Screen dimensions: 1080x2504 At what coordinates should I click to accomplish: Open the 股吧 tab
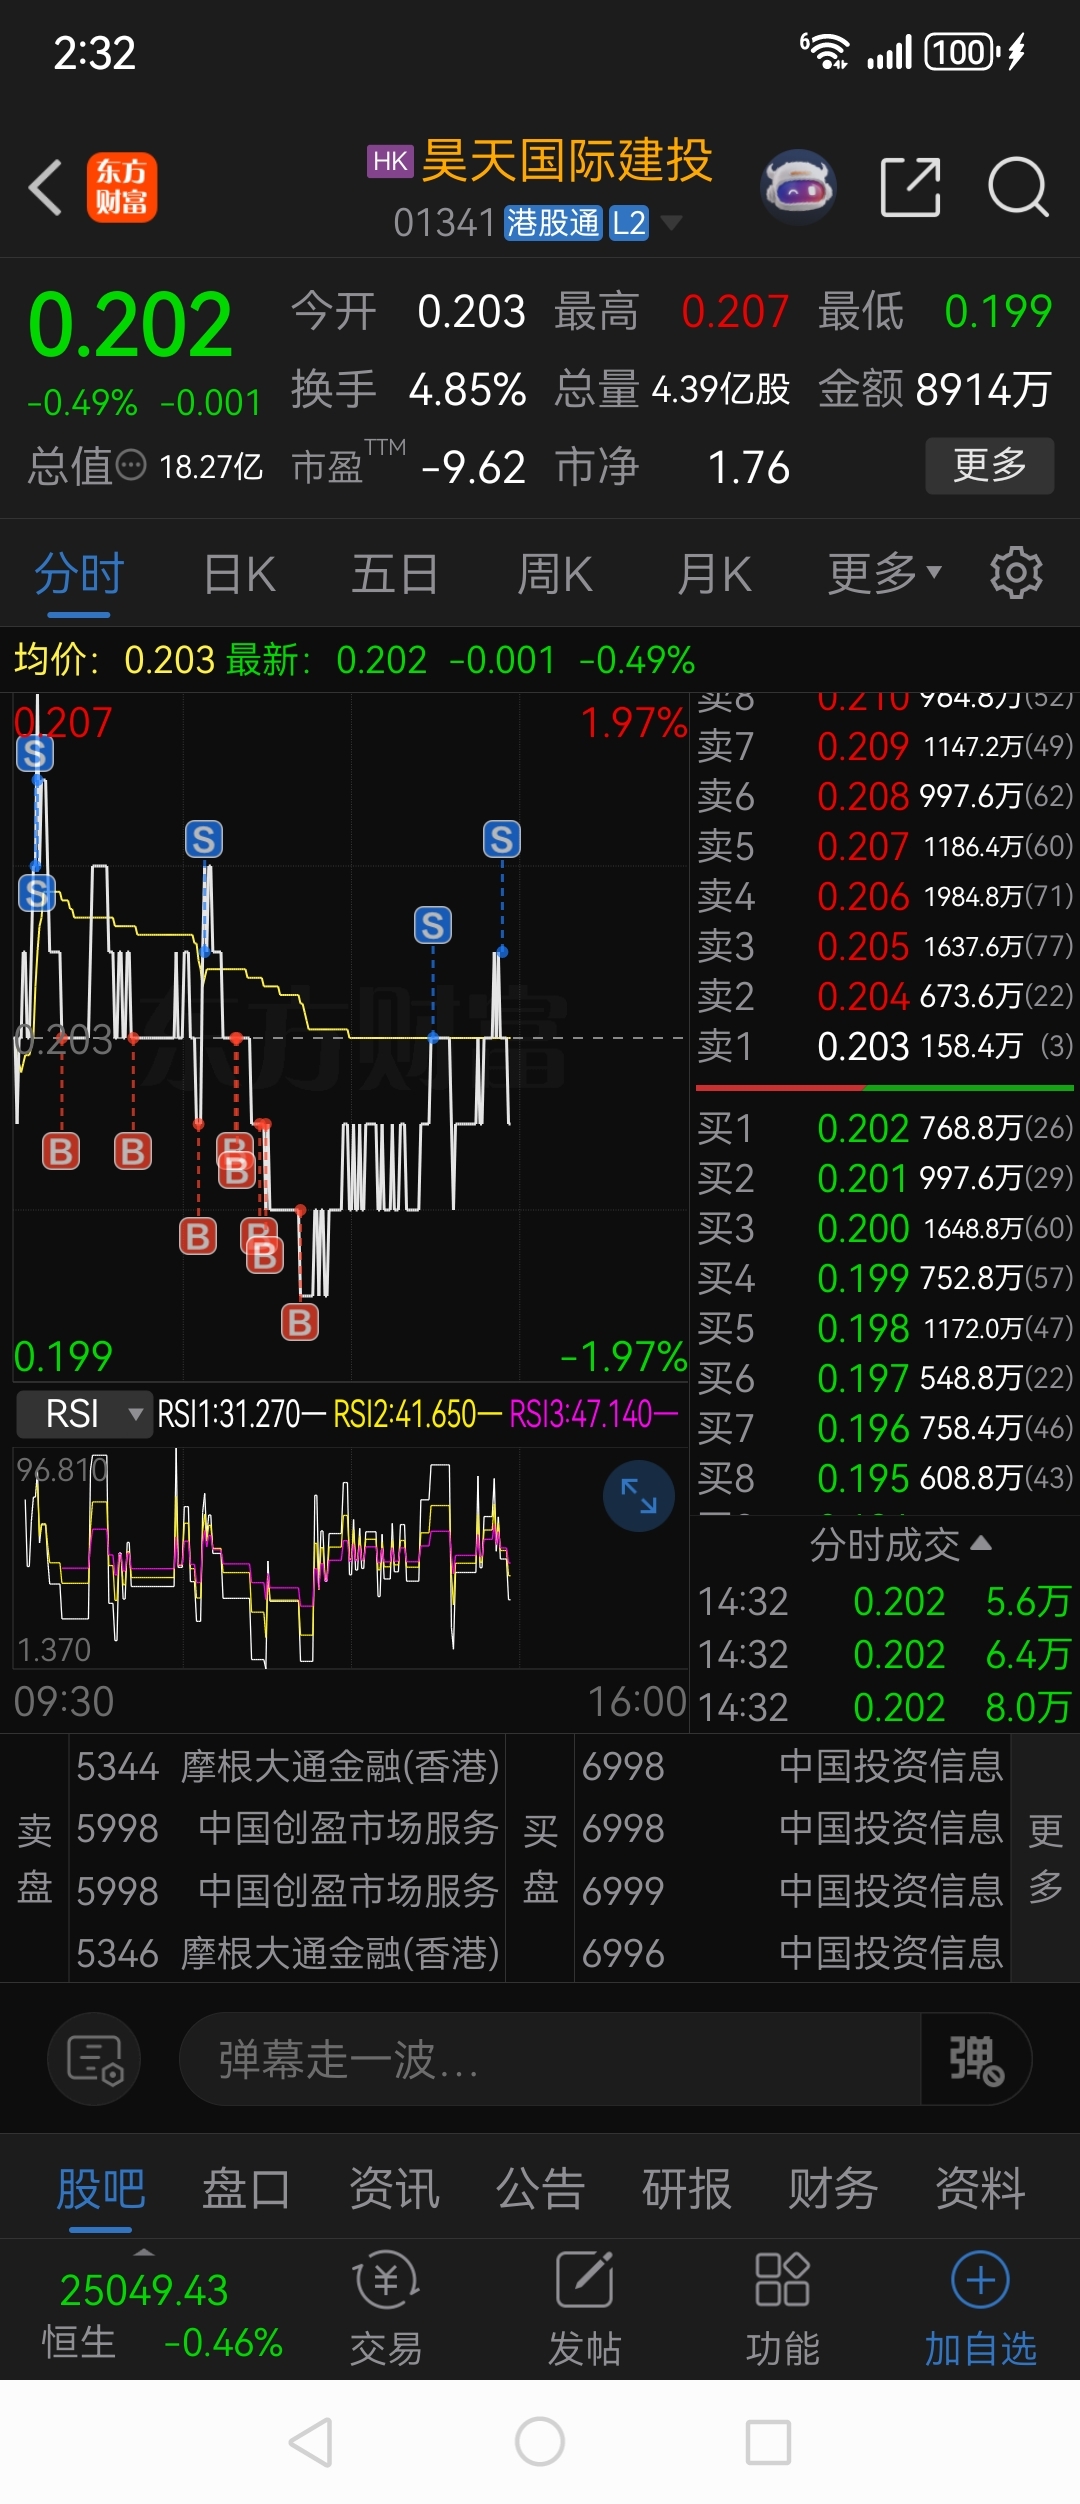(101, 2188)
